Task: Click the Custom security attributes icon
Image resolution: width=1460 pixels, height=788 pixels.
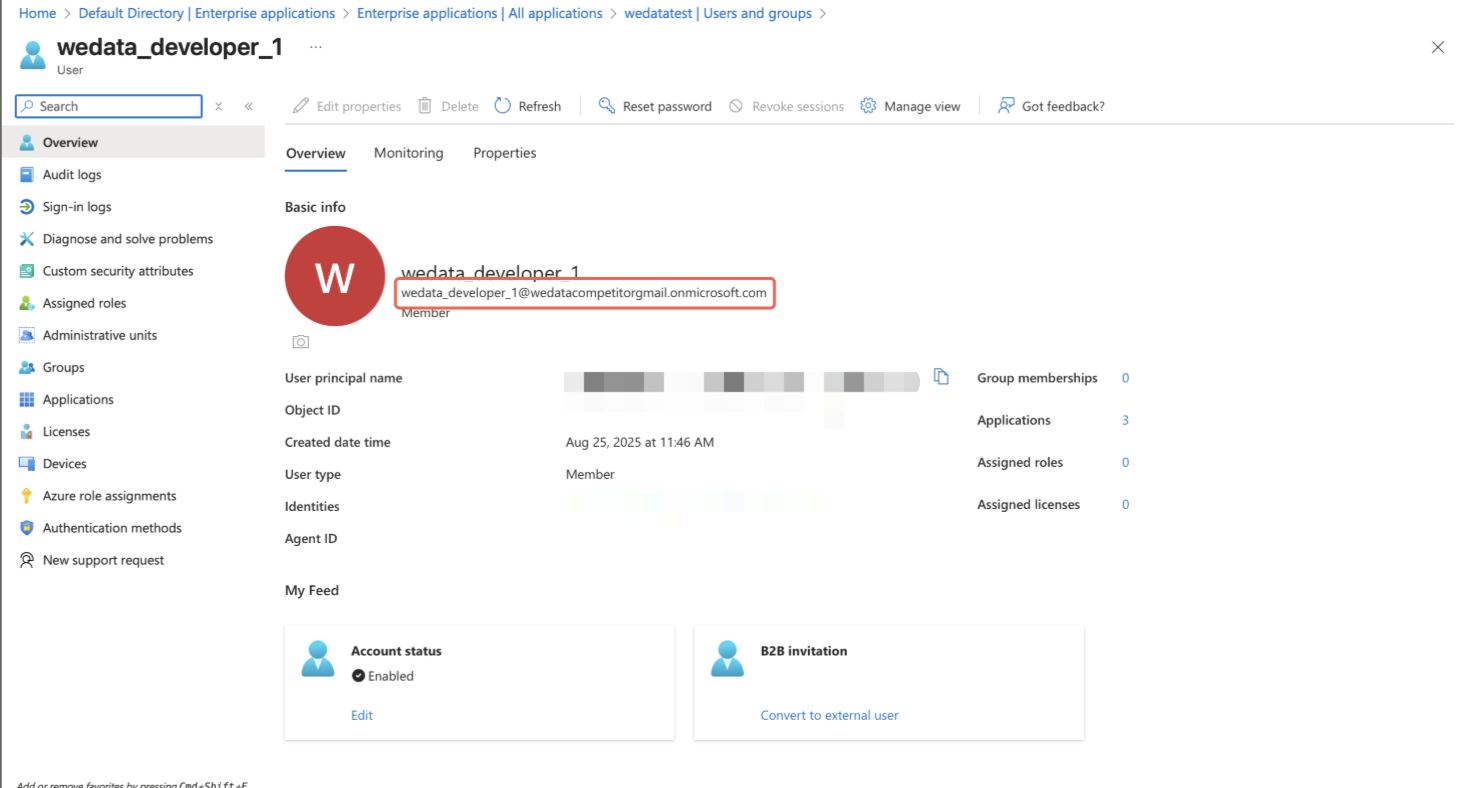Action: (x=27, y=271)
